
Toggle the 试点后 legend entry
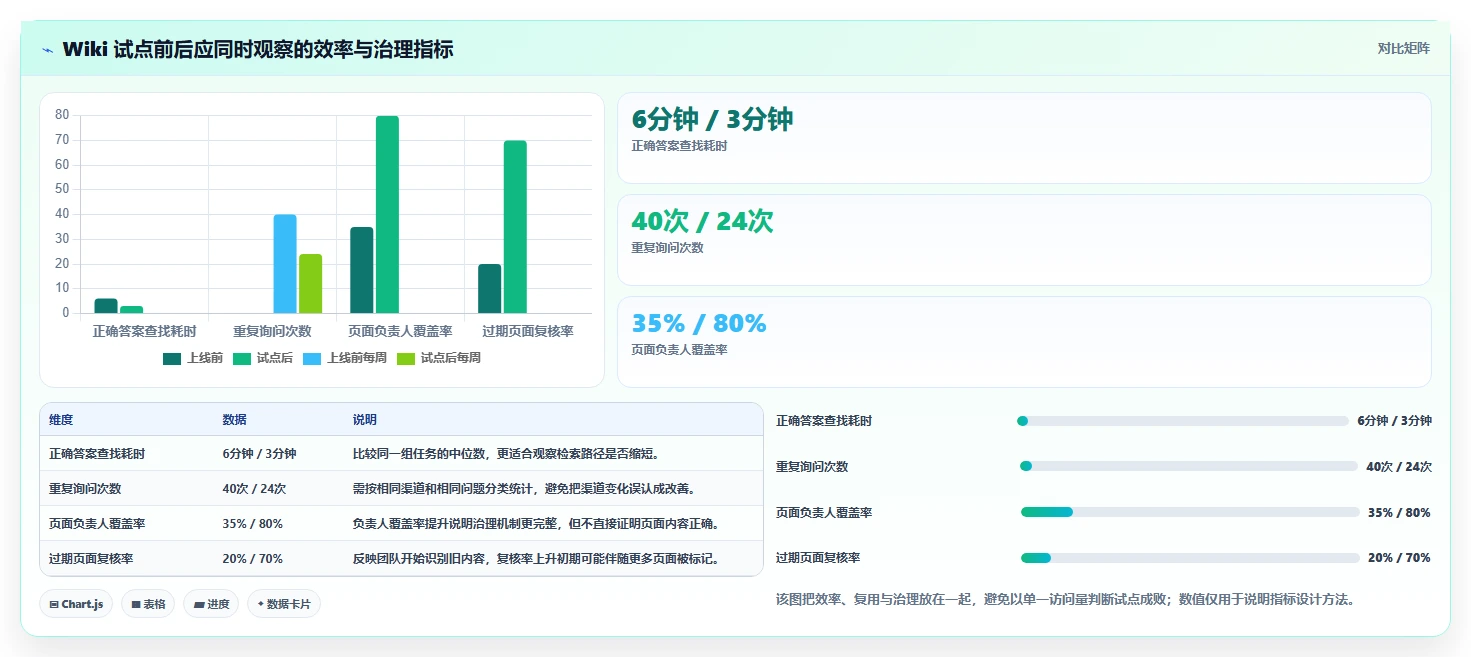click(x=263, y=358)
